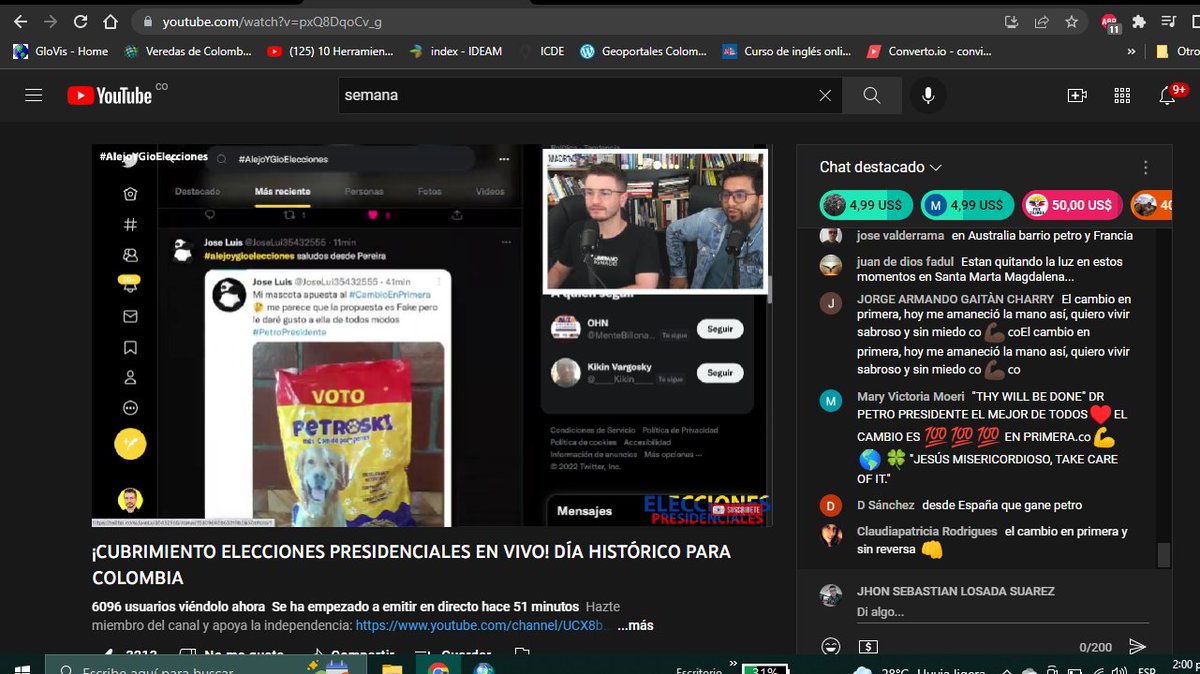Open the YouTube apps grid icon
The height and width of the screenshot is (674, 1200).
(1122, 95)
